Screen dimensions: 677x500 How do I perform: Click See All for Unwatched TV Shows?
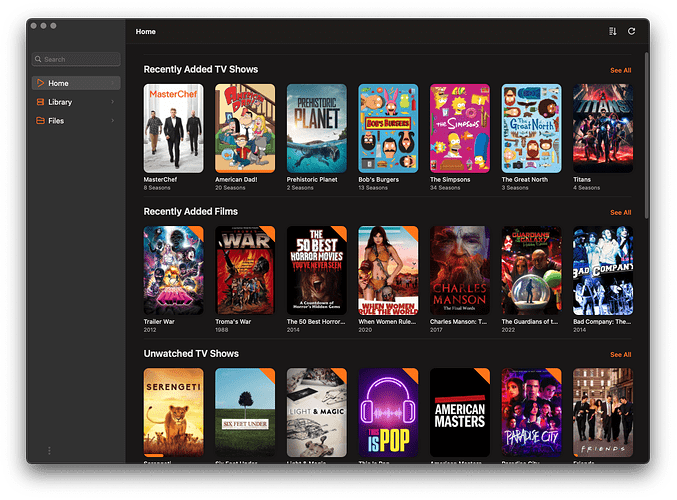(620, 354)
